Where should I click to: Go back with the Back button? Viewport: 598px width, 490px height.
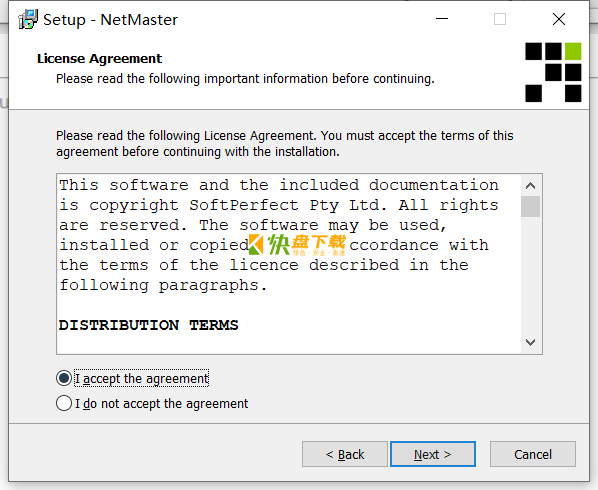click(x=345, y=454)
